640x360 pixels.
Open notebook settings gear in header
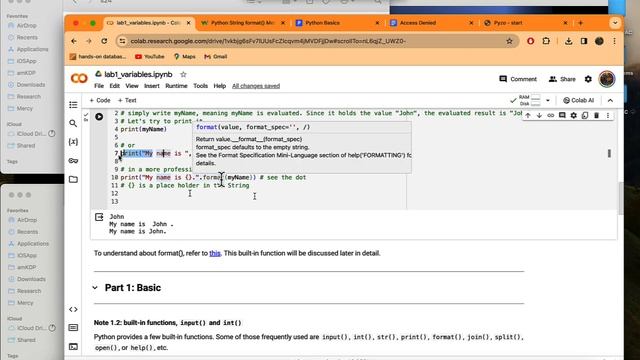coord(588,79)
